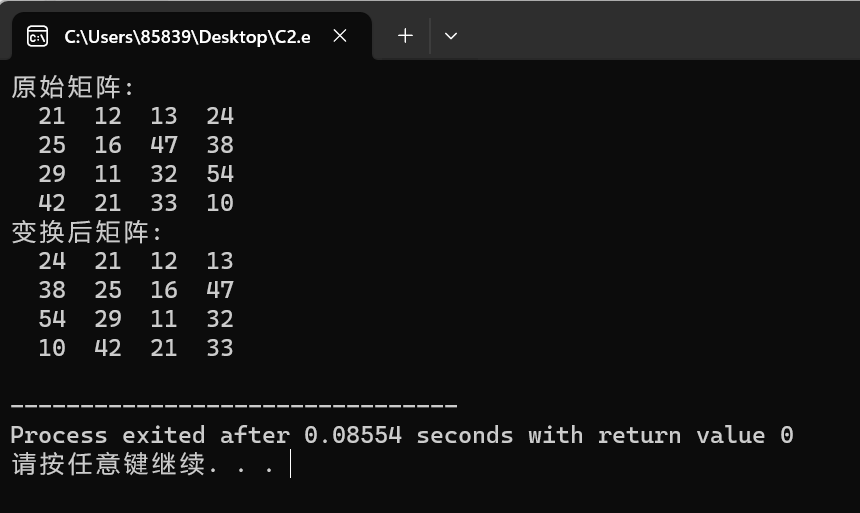
Task: Select the C:\Users\85839\Desktop\C2.e tab
Action: [187, 37]
